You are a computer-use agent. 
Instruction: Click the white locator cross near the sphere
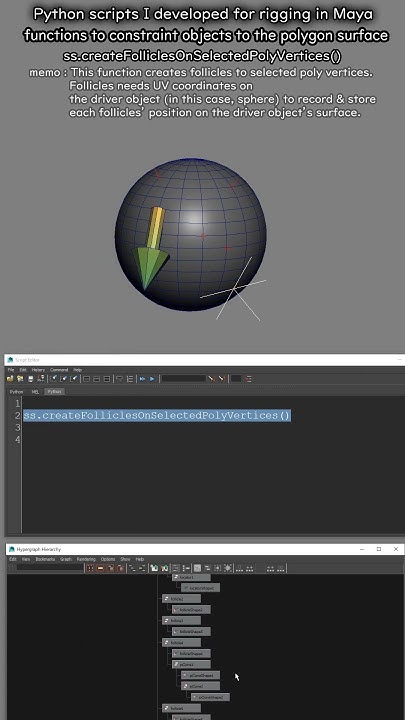234,289
